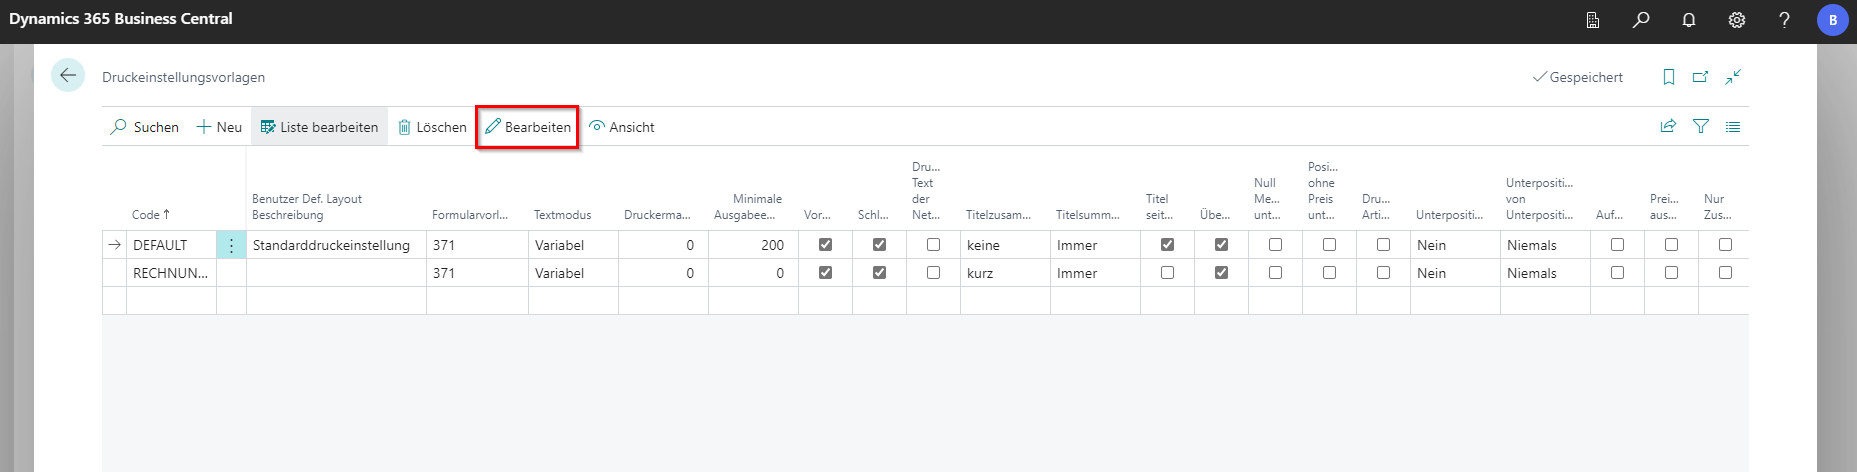Click Löschen to delete record
The height and width of the screenshot is (472, 1857).
tap(432, 127)
